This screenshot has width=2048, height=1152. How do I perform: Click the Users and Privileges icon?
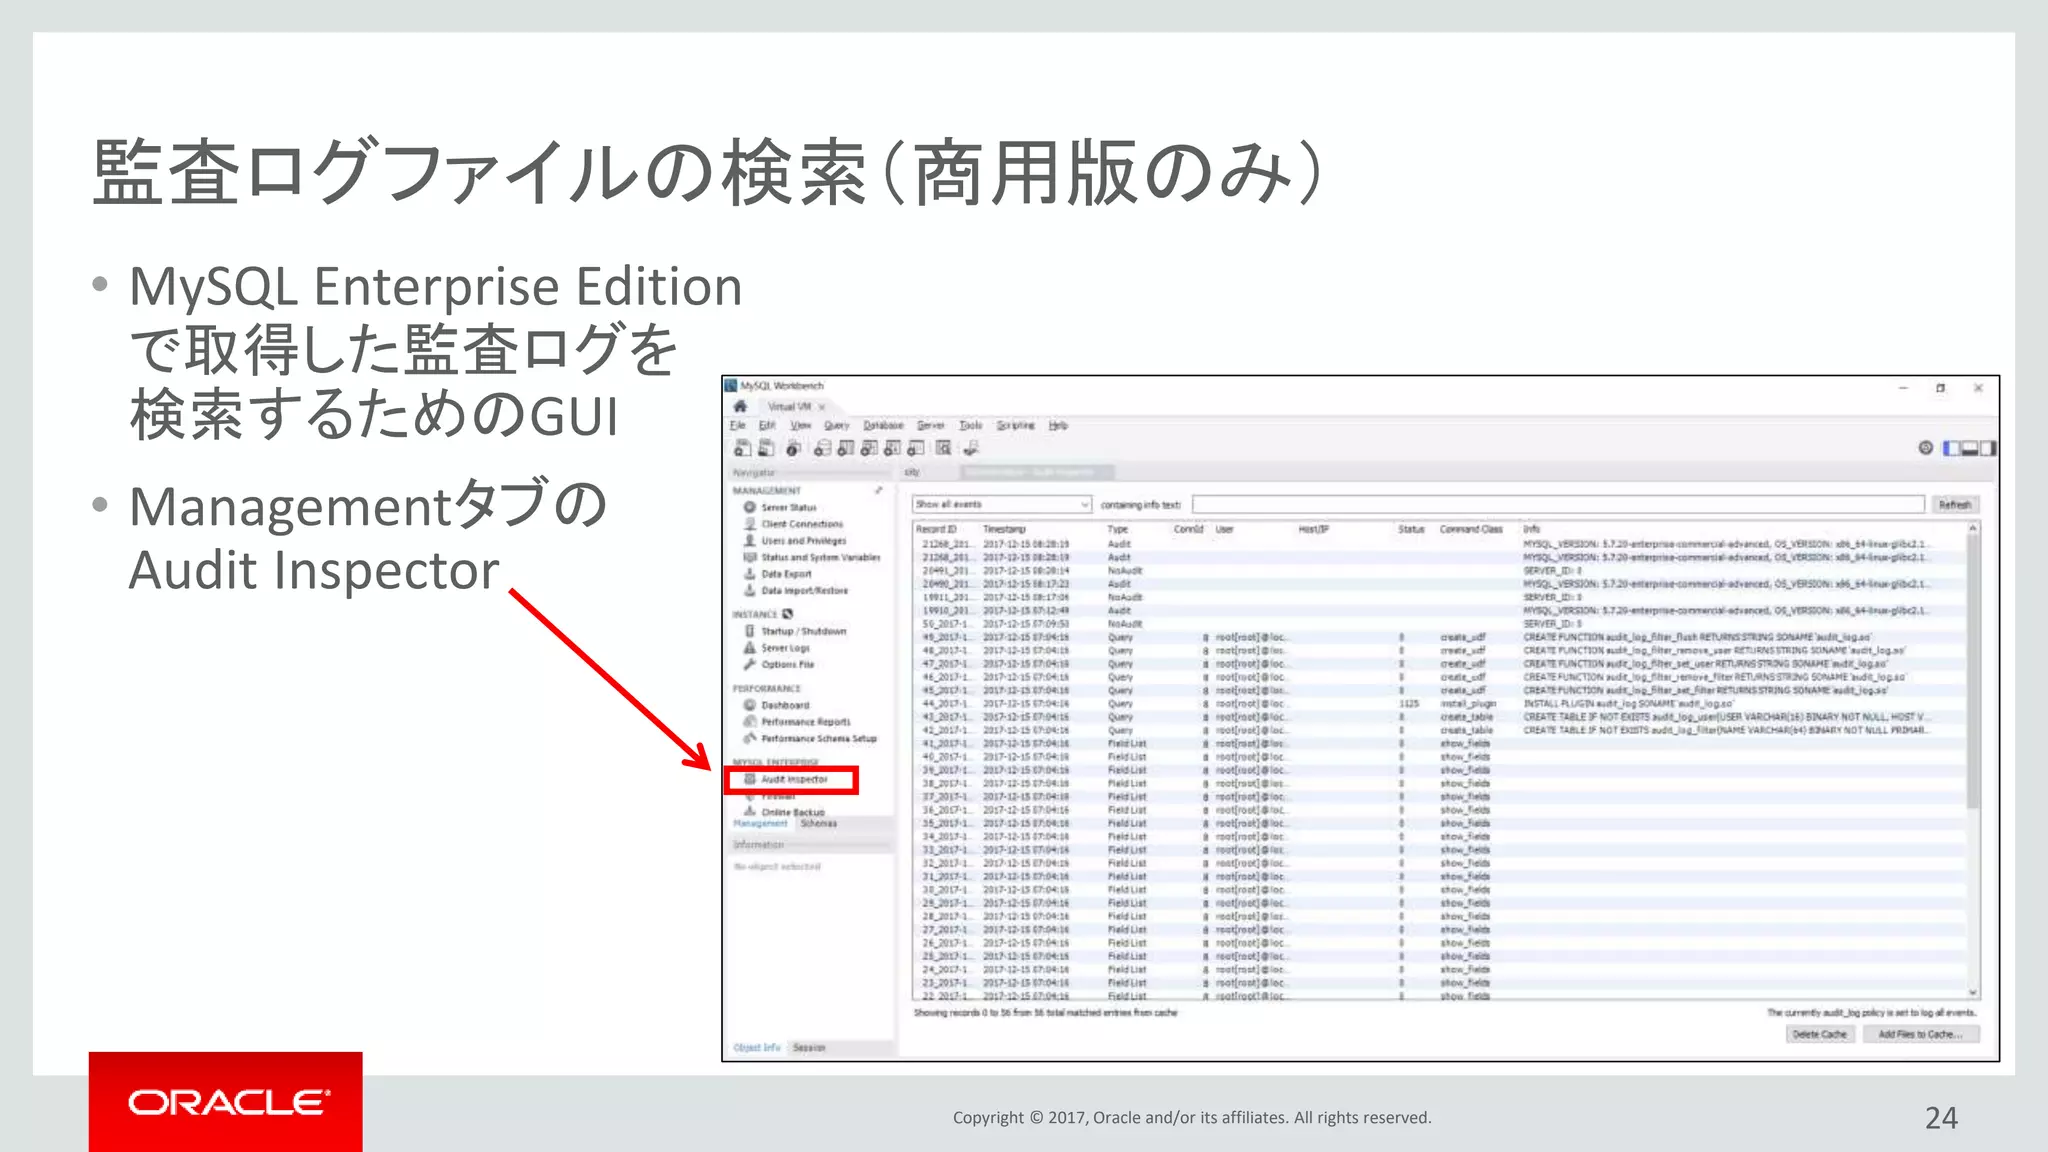tap(749, 540)
